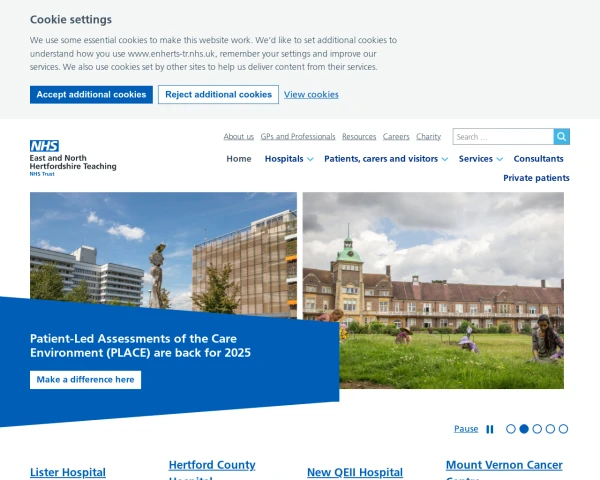
Task: Select the first carousel slide dot
Action: [x=510, y=429]
